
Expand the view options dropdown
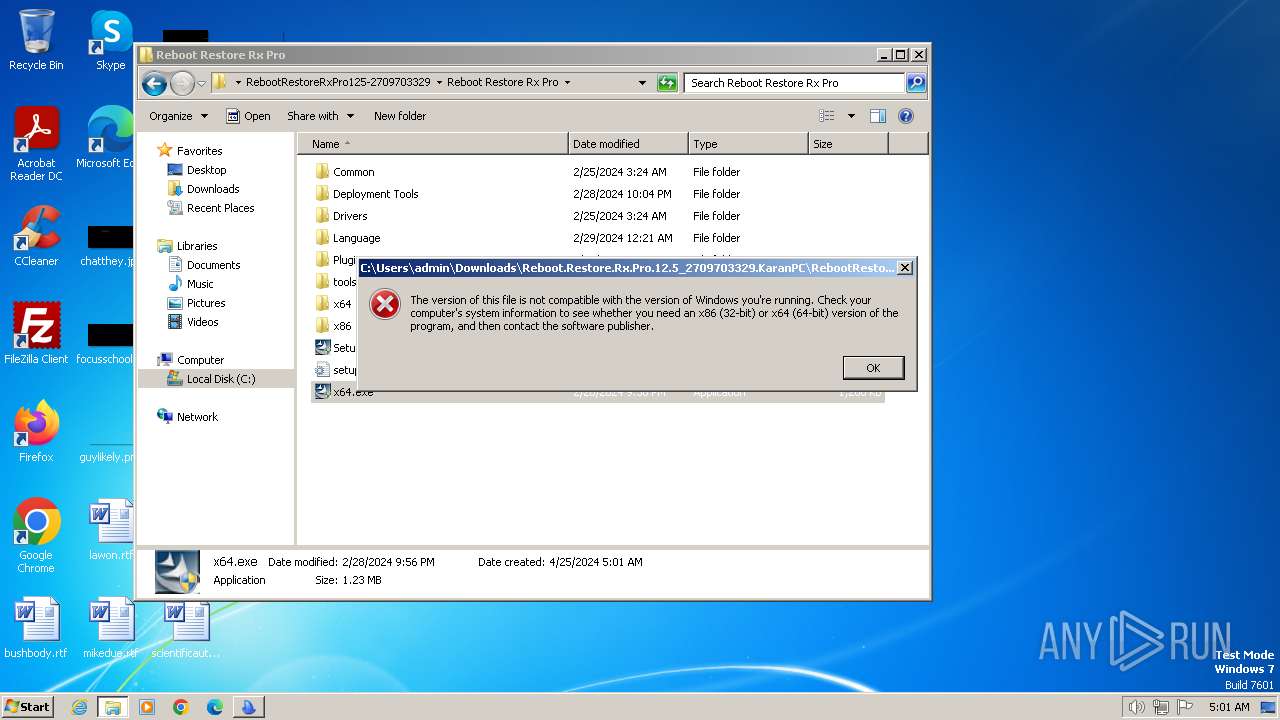tap(851, 116)
